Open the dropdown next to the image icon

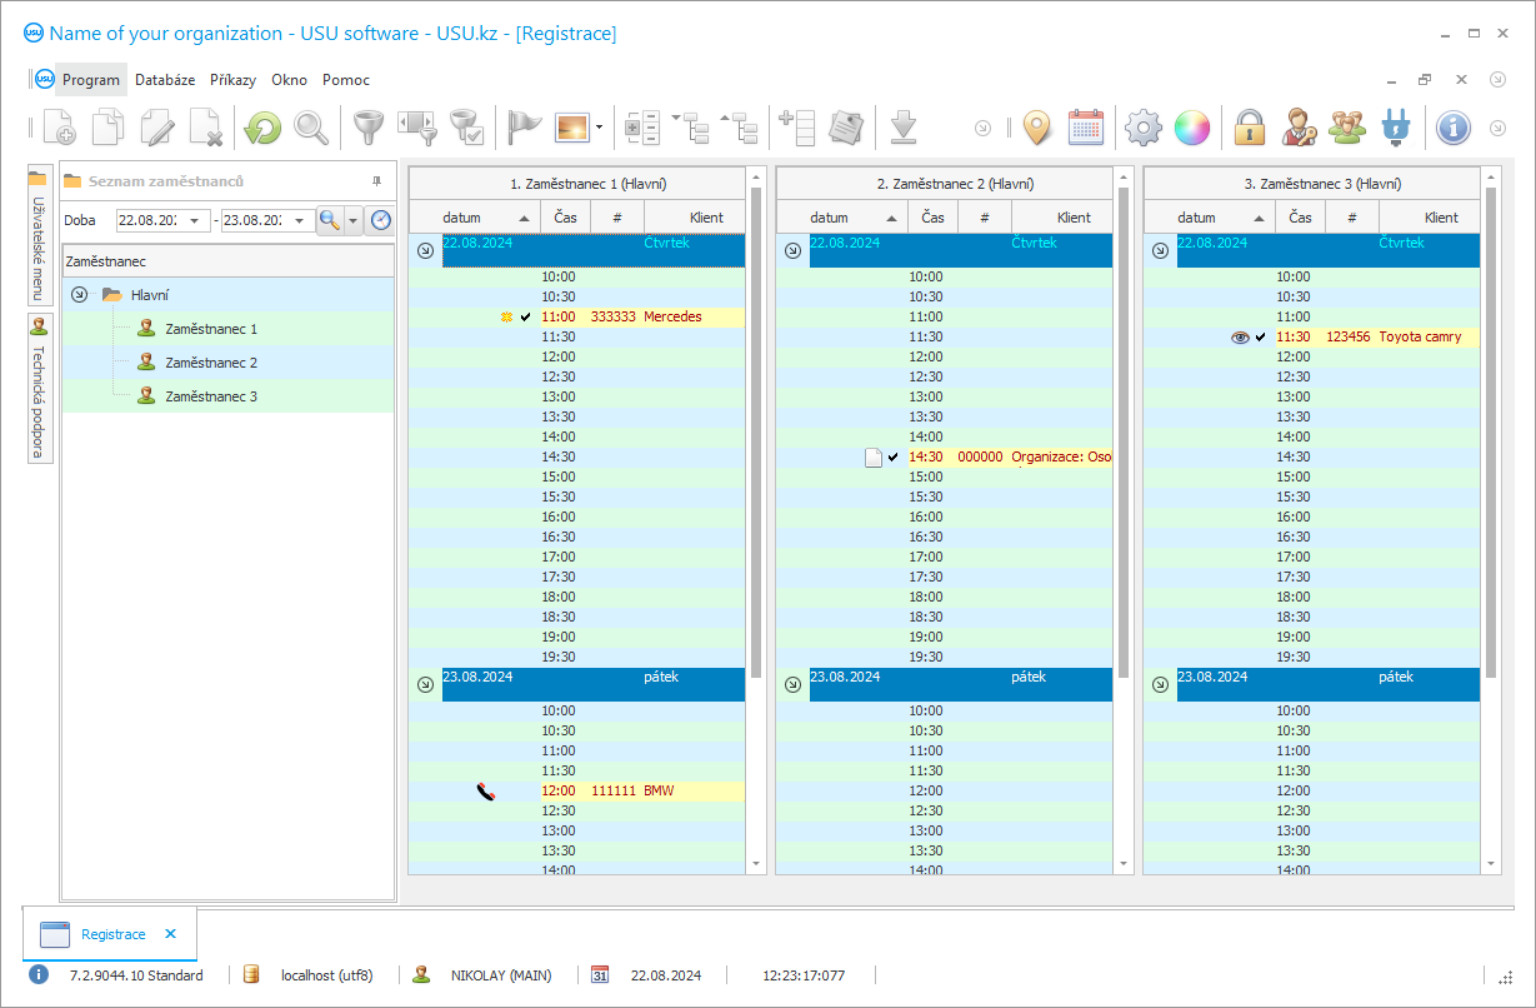(x=597, y=127)
